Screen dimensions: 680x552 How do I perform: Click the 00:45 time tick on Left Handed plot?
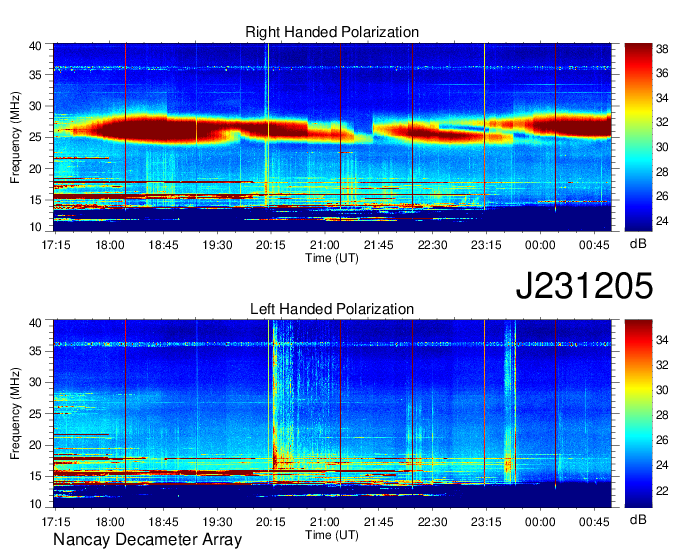point(594,522)
